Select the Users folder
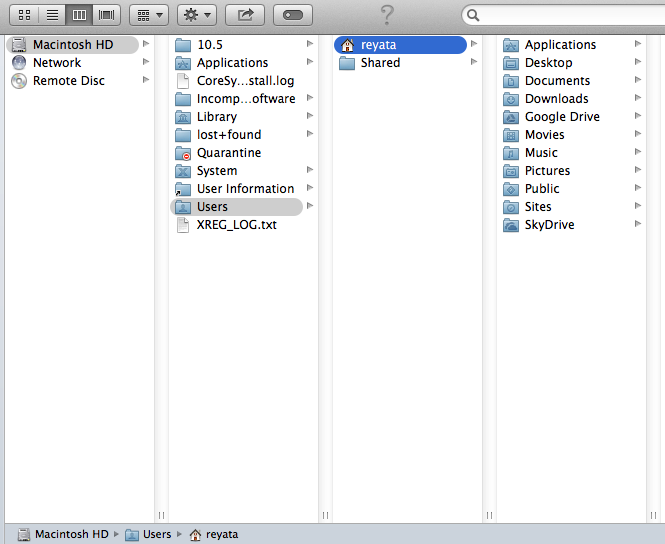This screenshot has height=544, width=665. tap(237, 207)
